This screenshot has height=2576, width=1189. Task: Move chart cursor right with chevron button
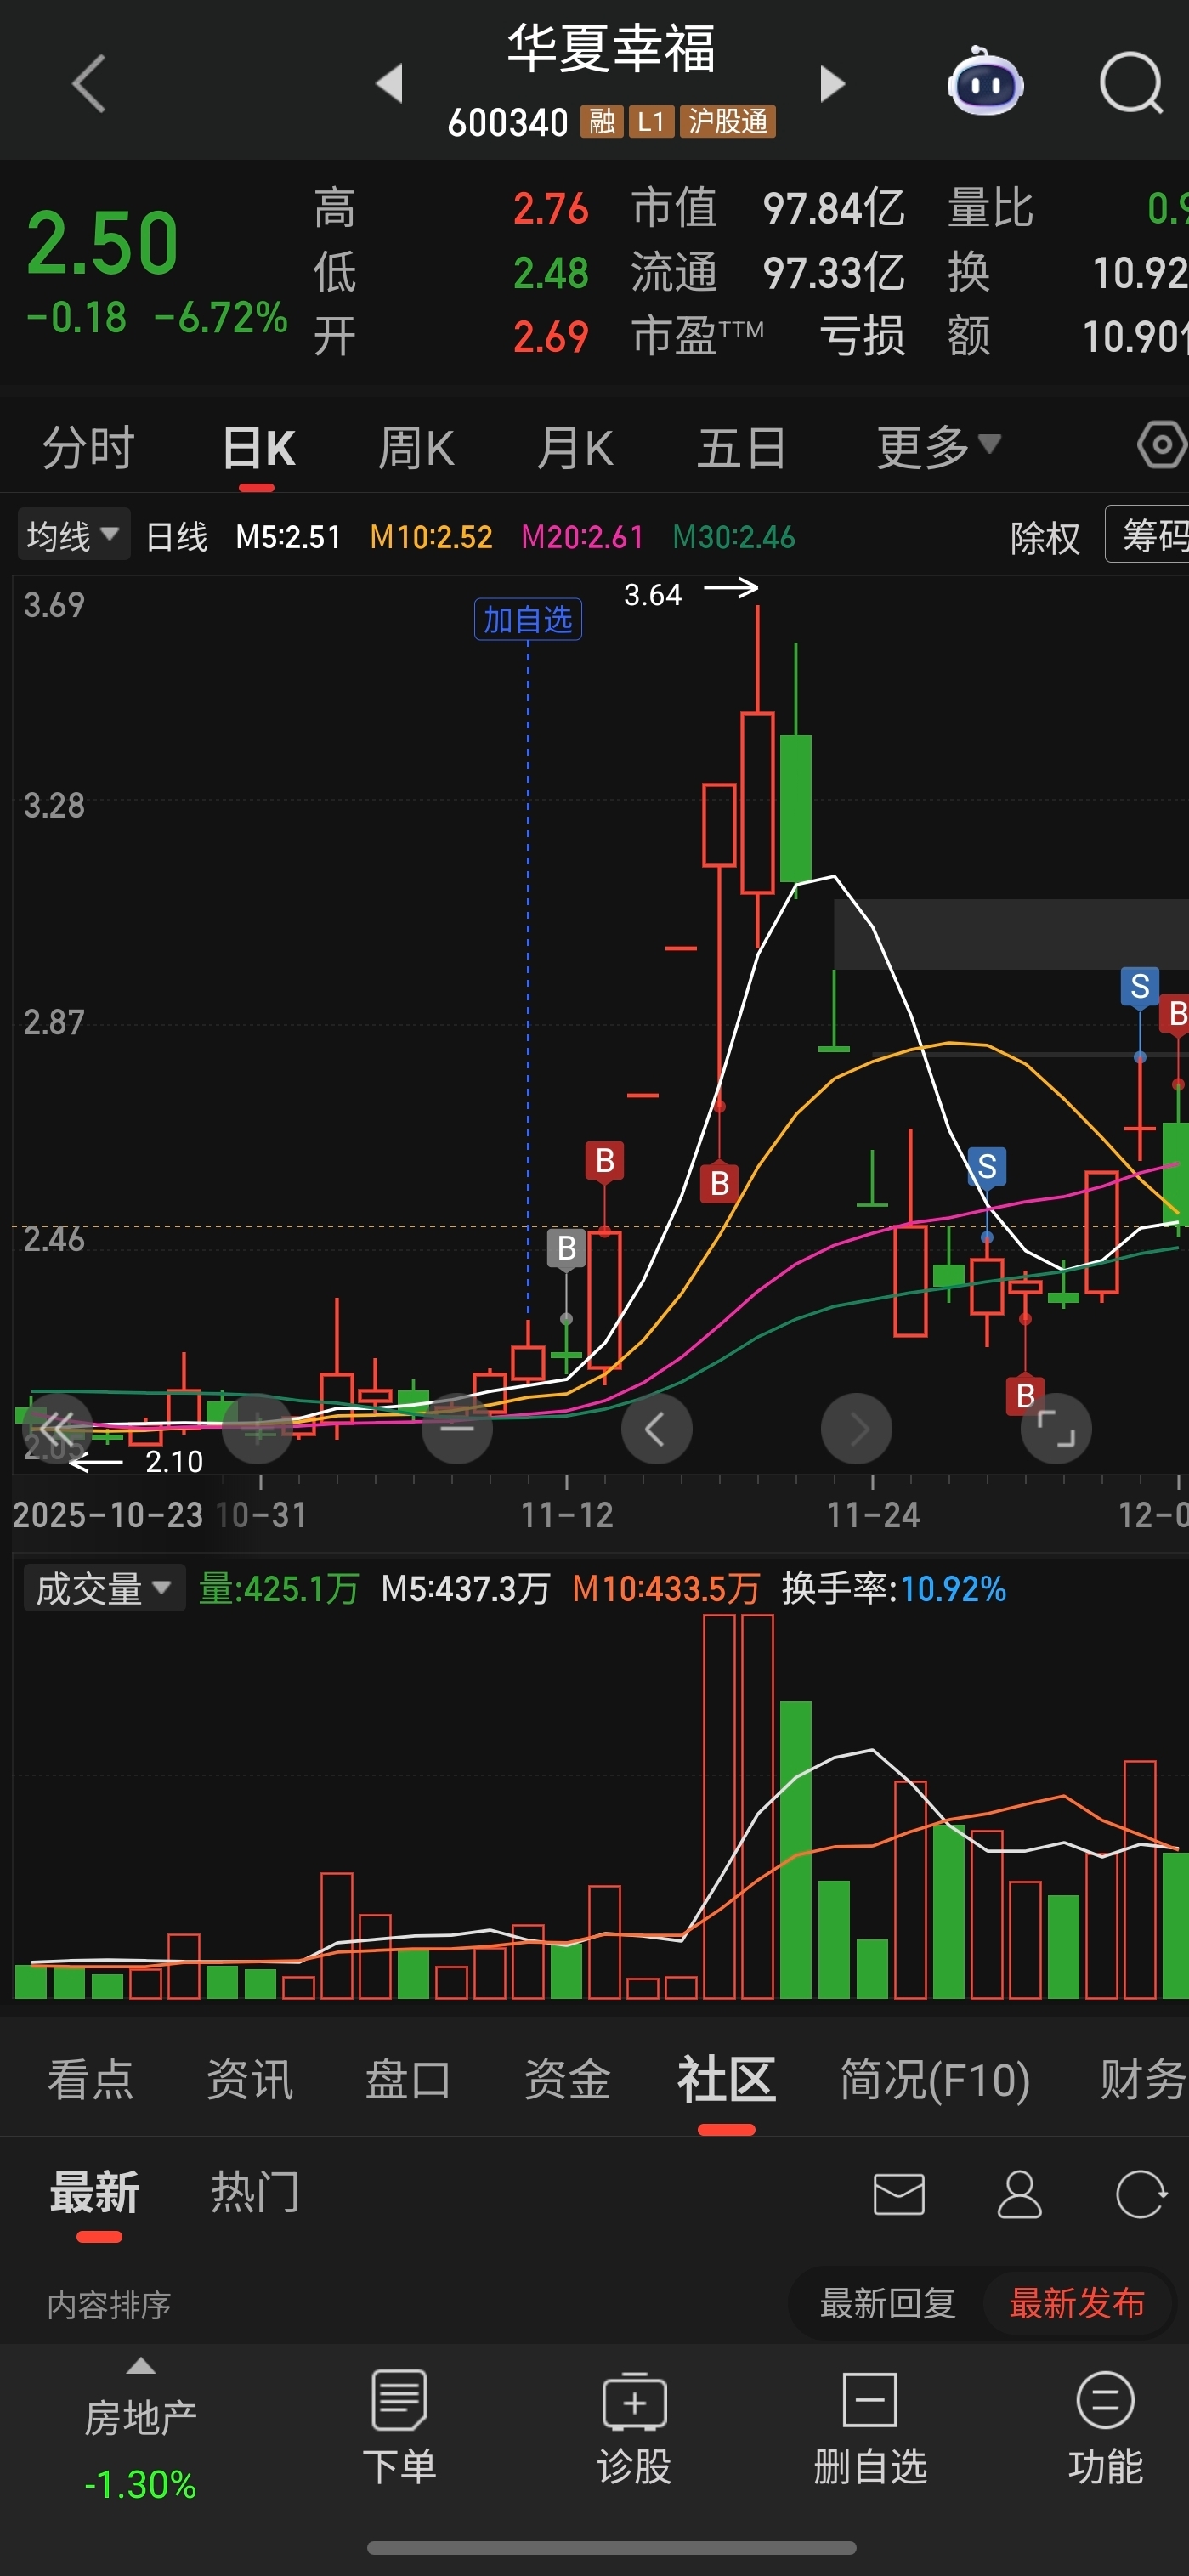coord(856,1428)
